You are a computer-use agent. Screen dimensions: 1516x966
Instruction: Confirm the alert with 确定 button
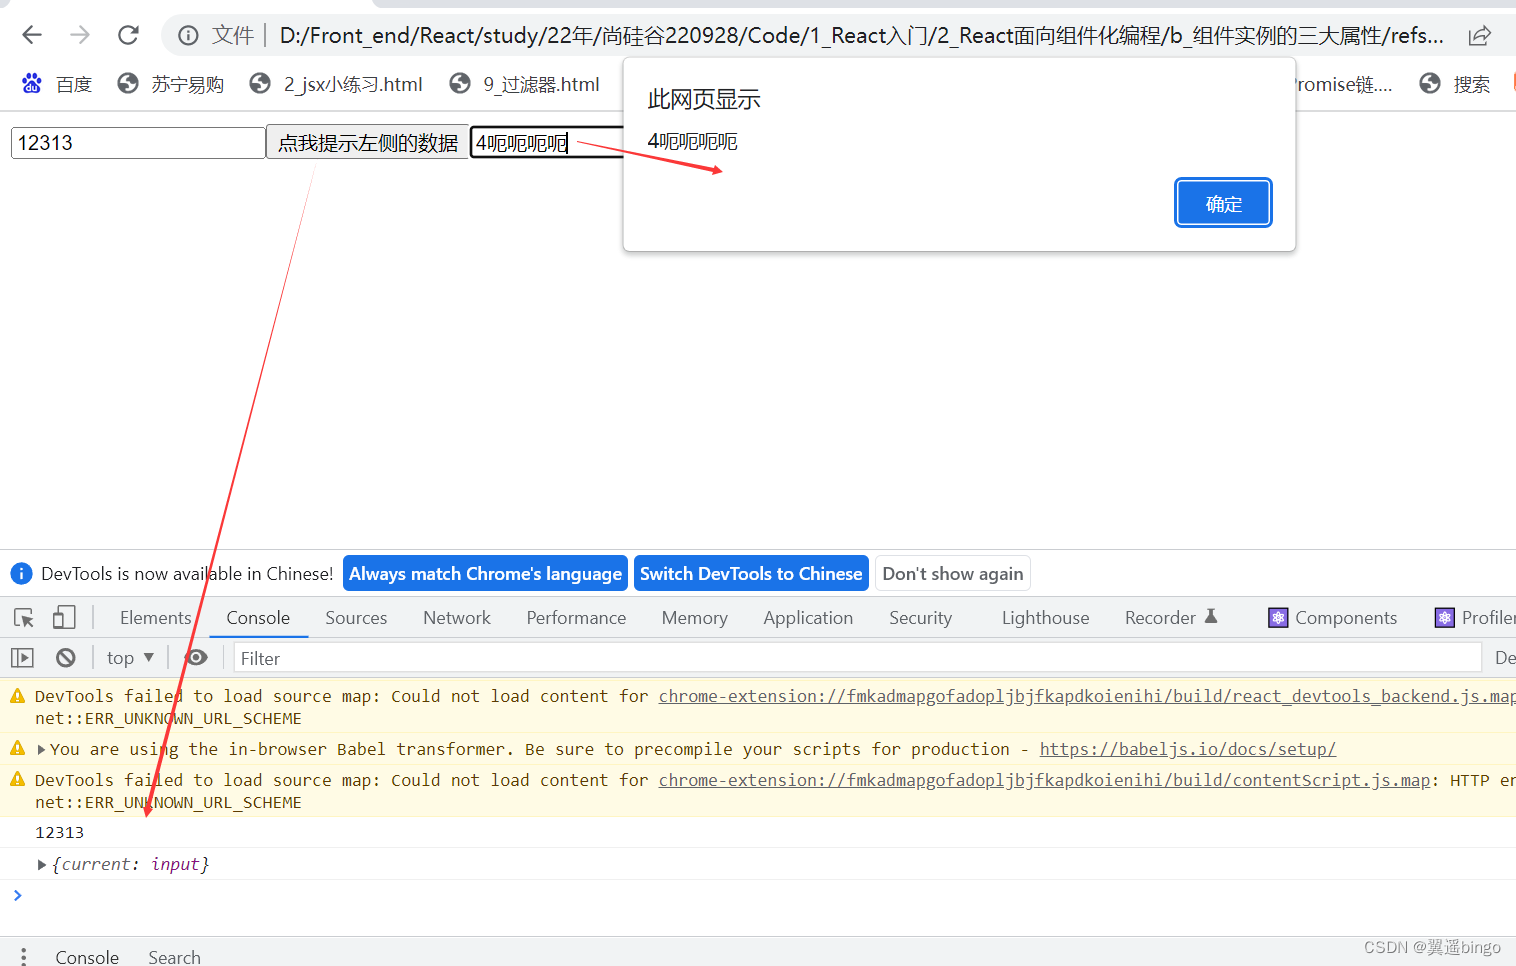coord(1223,203)
